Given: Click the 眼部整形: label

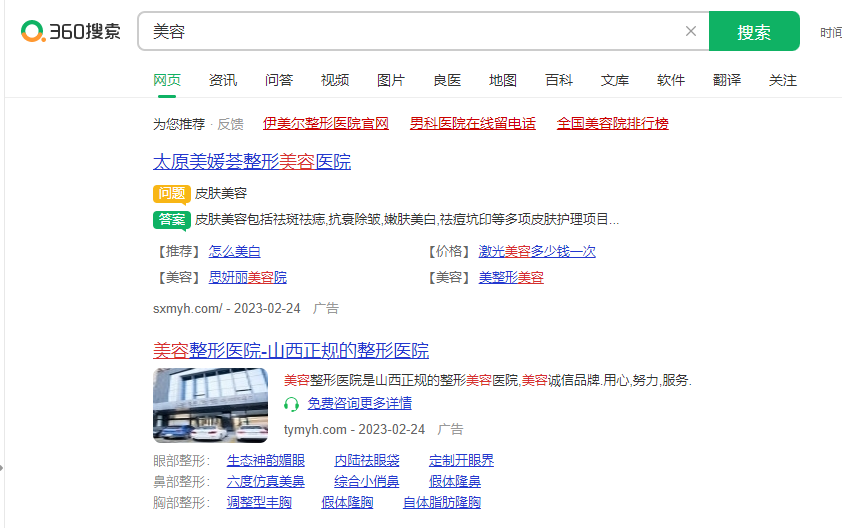Looking at the screenshot, I should [x=182, y=460].
